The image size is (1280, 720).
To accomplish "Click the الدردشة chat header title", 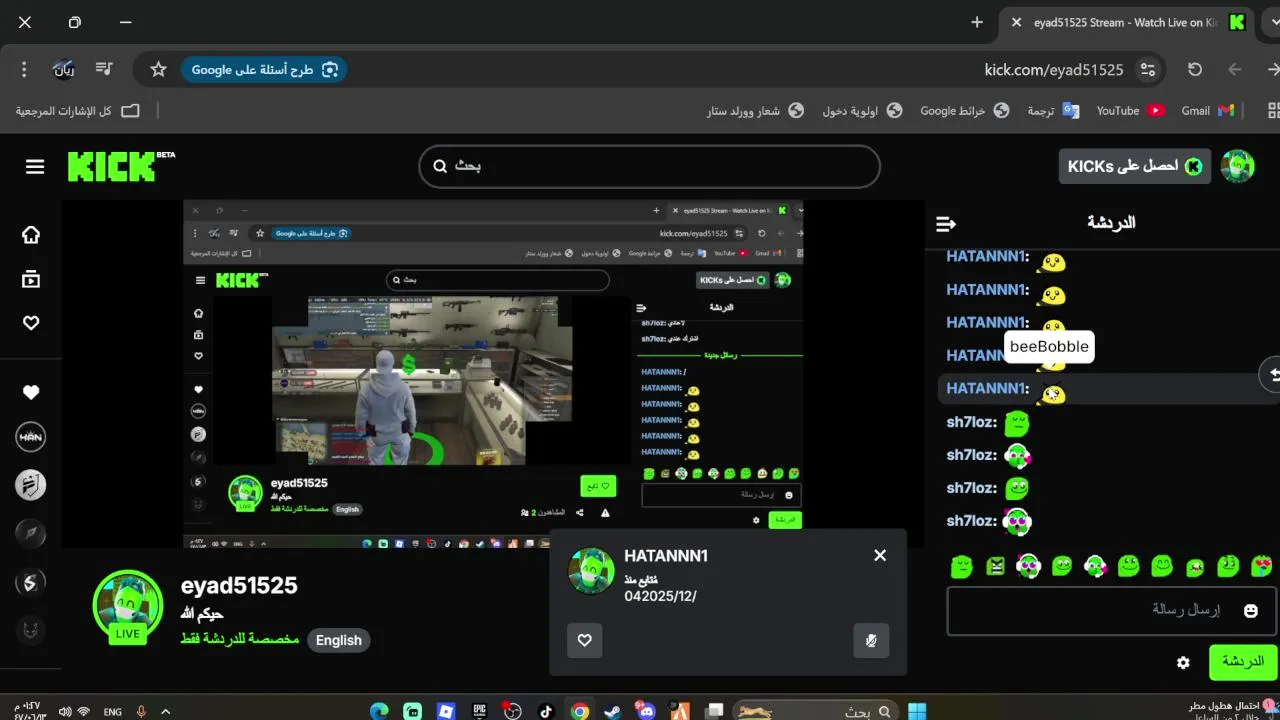I will click(1111, 222).
